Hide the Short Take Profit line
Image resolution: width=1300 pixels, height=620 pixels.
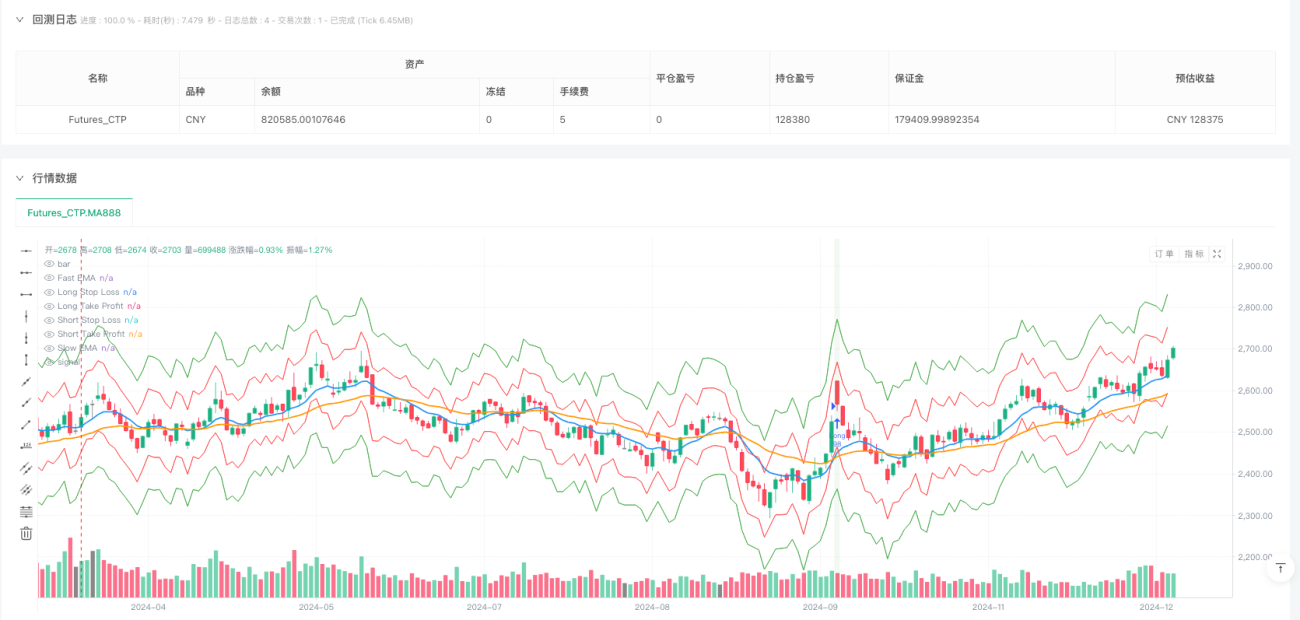pyautogui.click(x=50, y=334)
